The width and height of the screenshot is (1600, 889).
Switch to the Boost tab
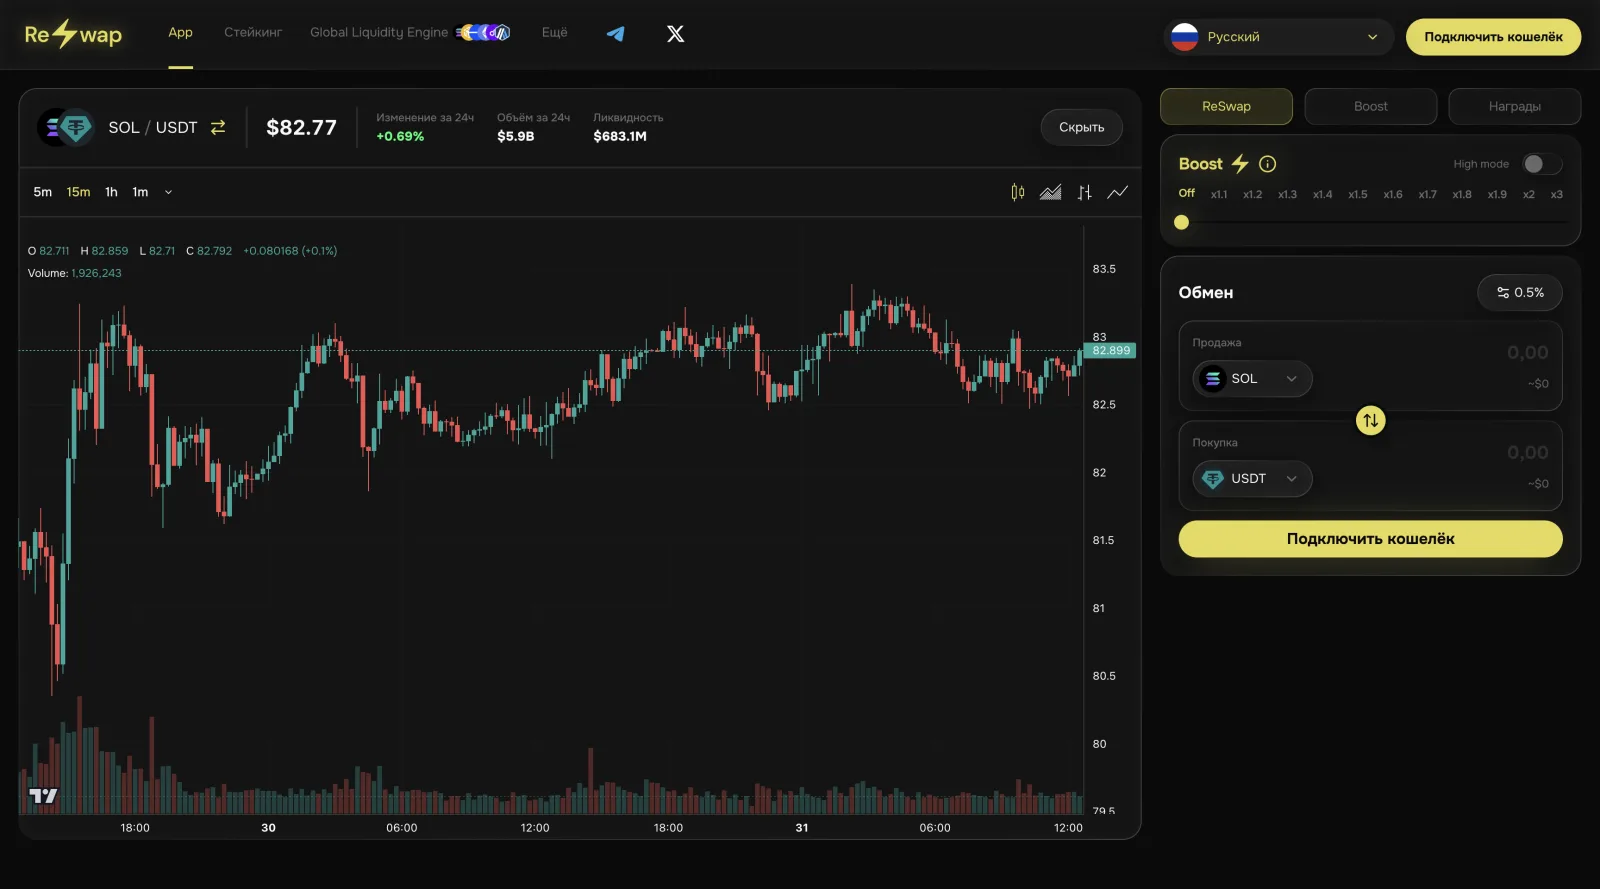pos(1371,106)
